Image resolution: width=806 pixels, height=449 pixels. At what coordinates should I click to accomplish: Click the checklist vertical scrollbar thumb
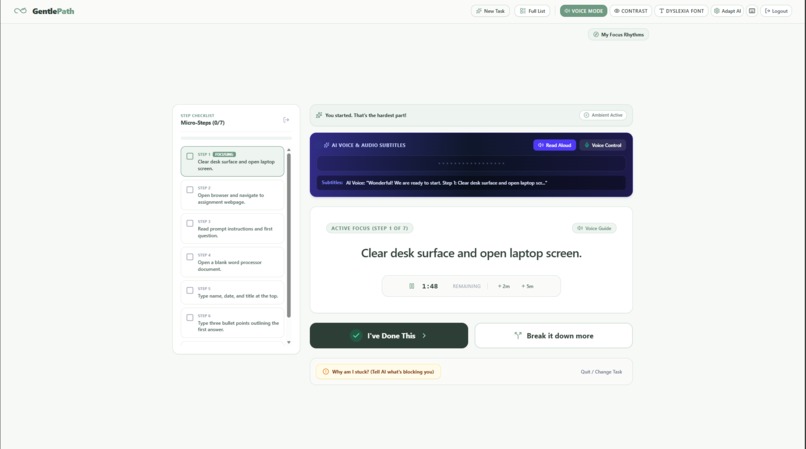(289, 236)
